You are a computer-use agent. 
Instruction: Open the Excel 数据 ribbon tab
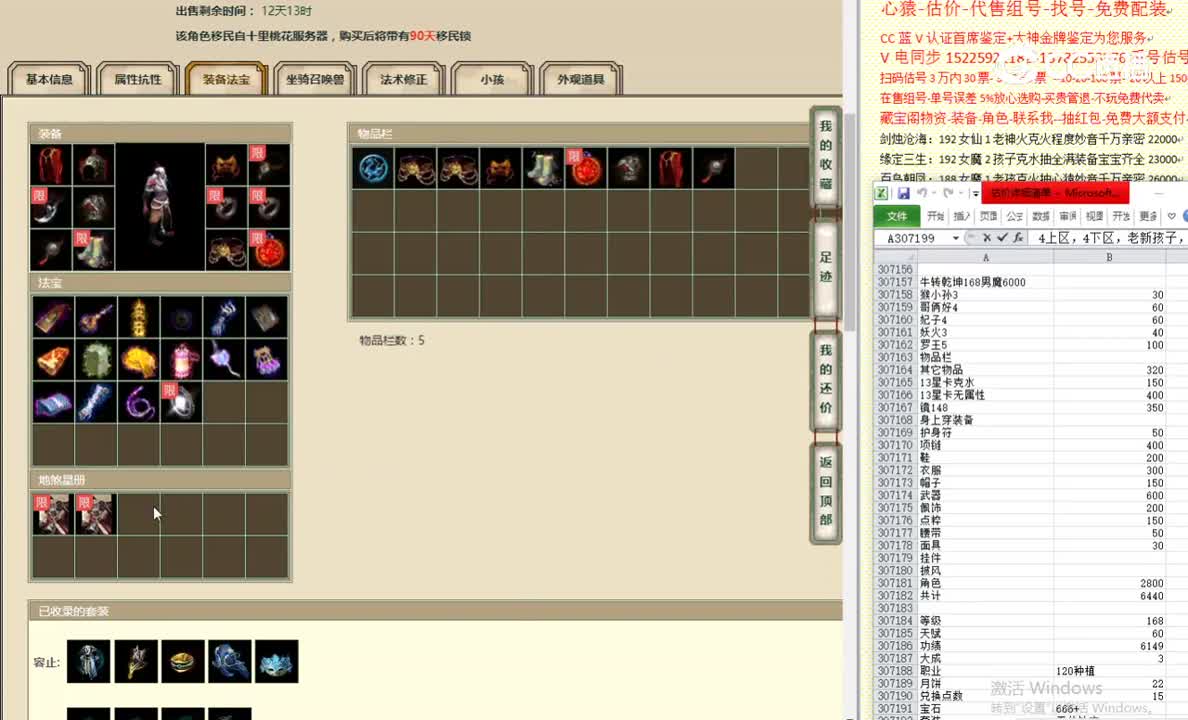1040,215
